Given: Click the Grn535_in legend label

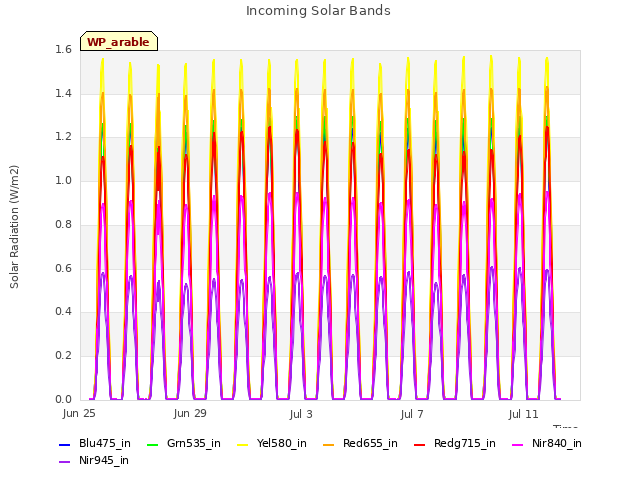Looking at the screenshot, I should 193,444.
